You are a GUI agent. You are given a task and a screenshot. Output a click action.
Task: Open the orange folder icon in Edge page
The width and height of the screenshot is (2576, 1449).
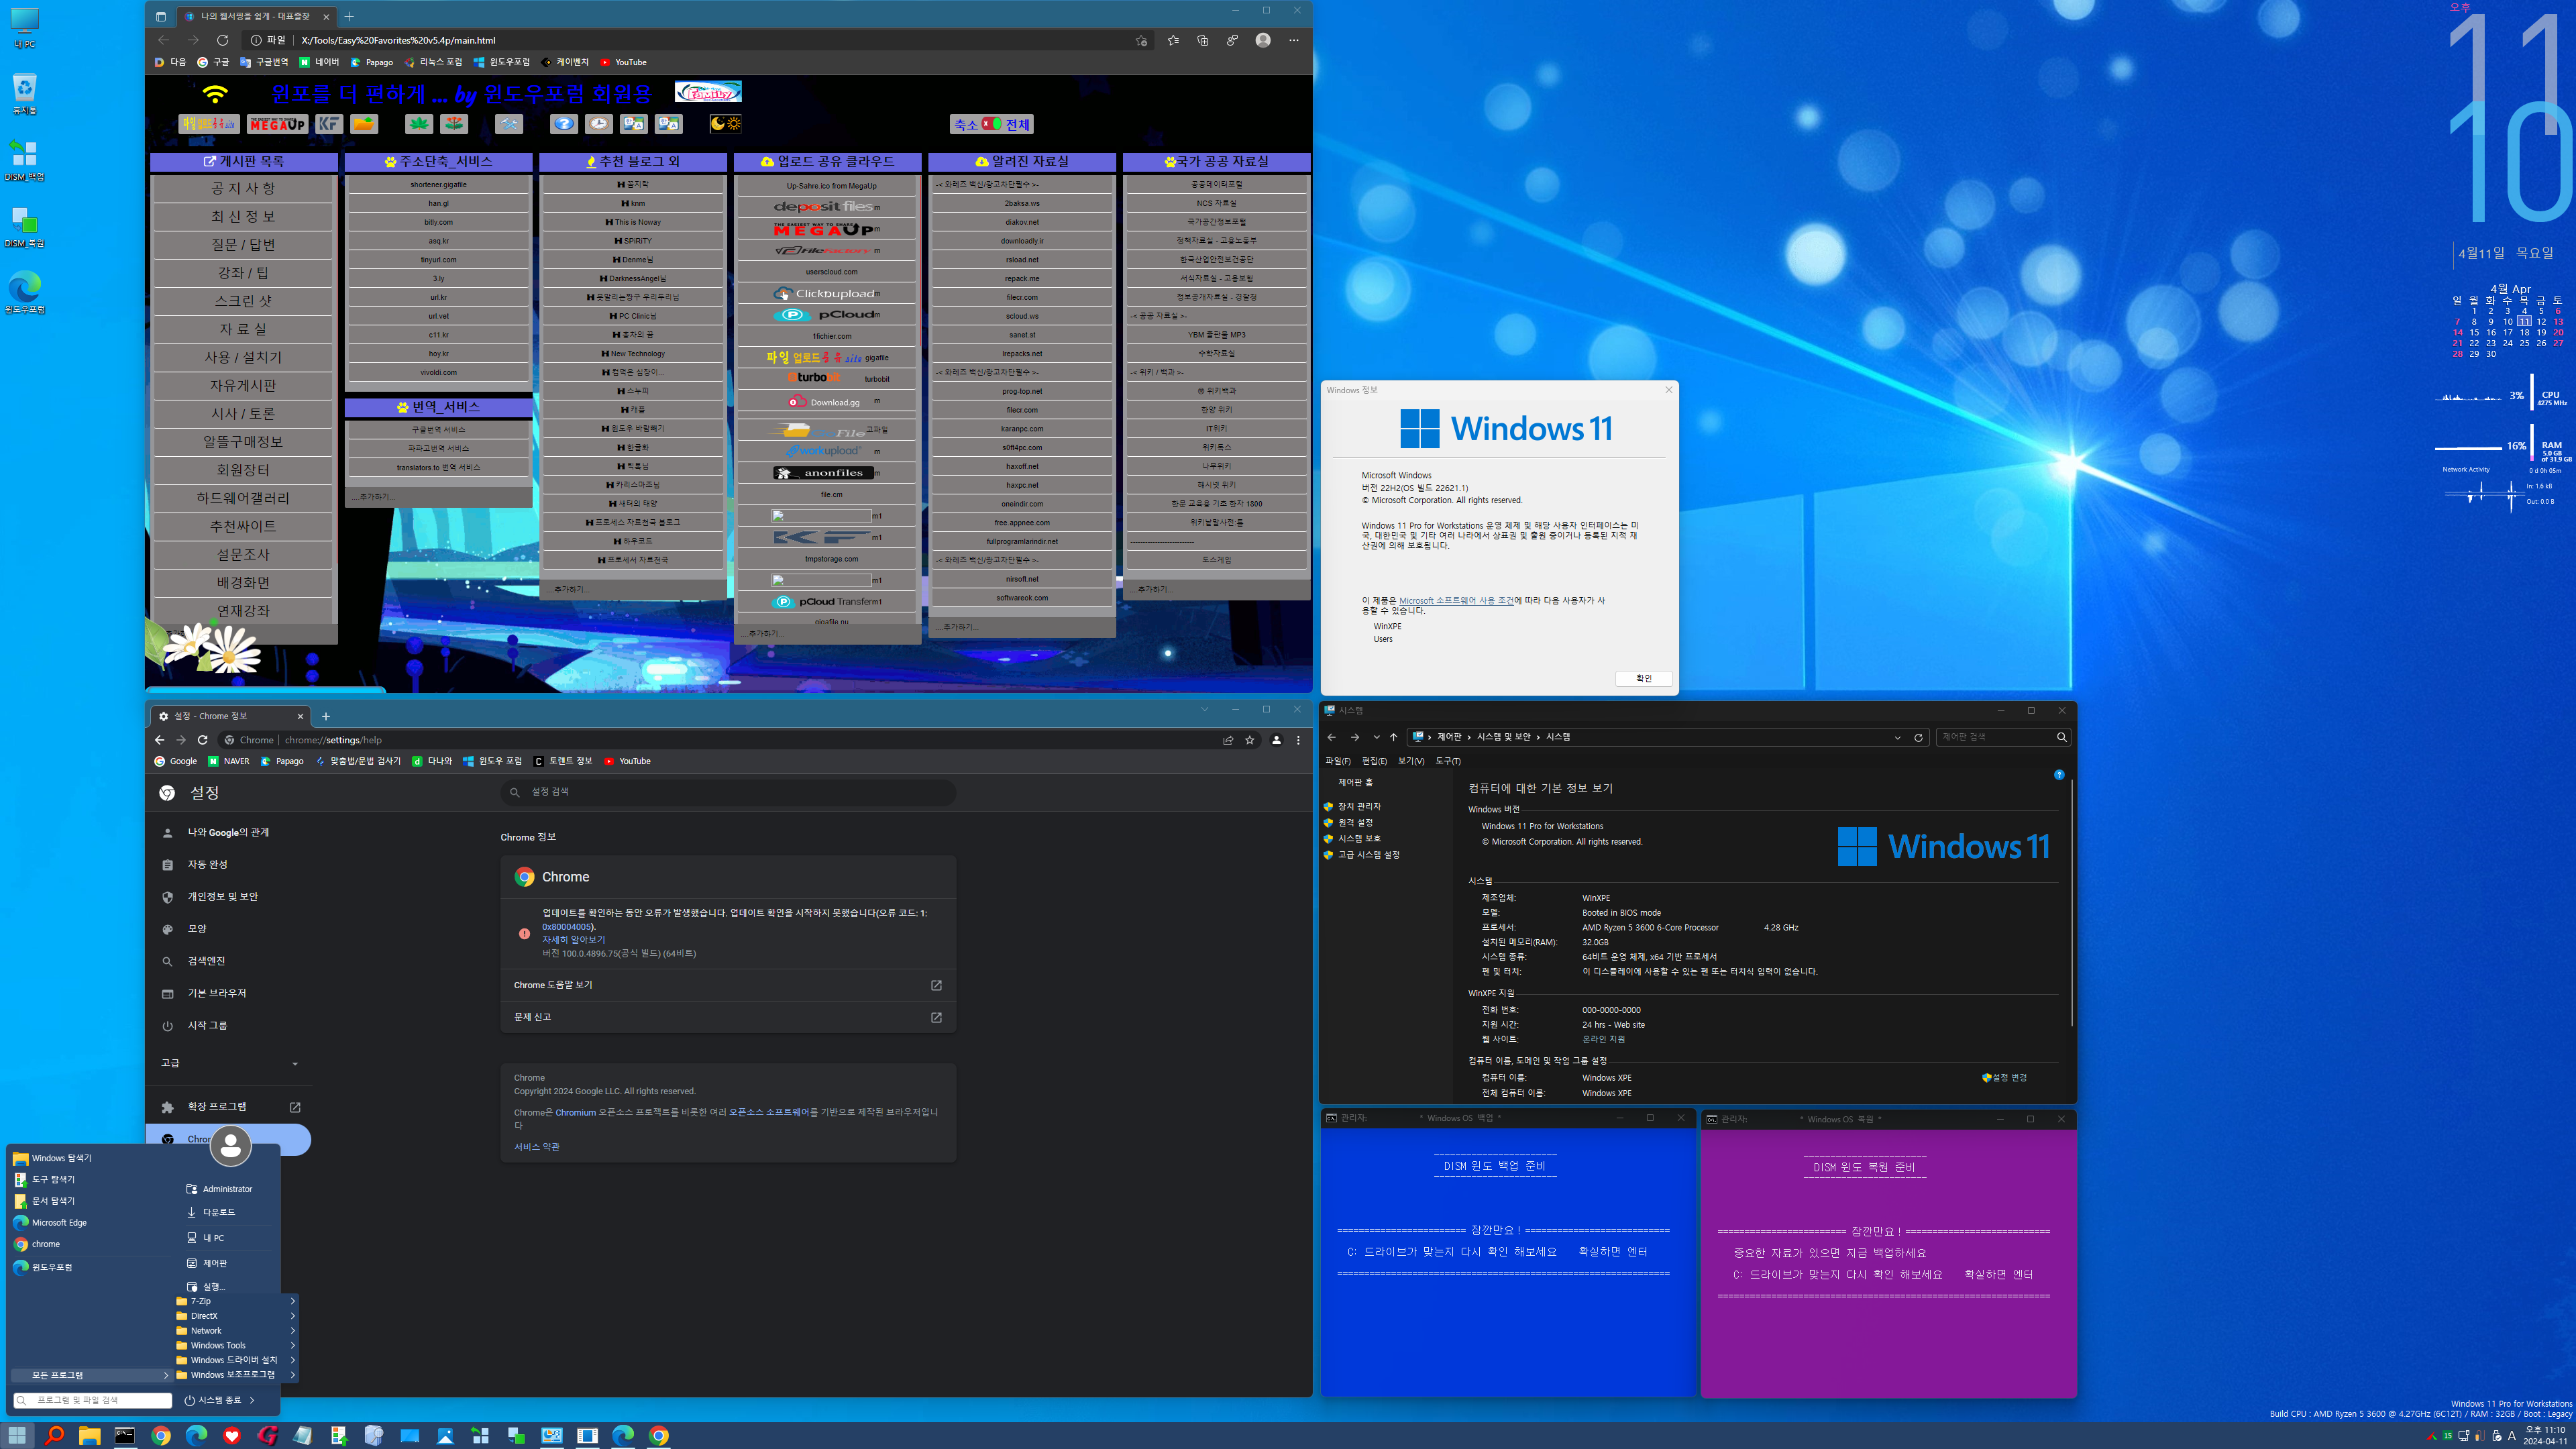point(364,124)
